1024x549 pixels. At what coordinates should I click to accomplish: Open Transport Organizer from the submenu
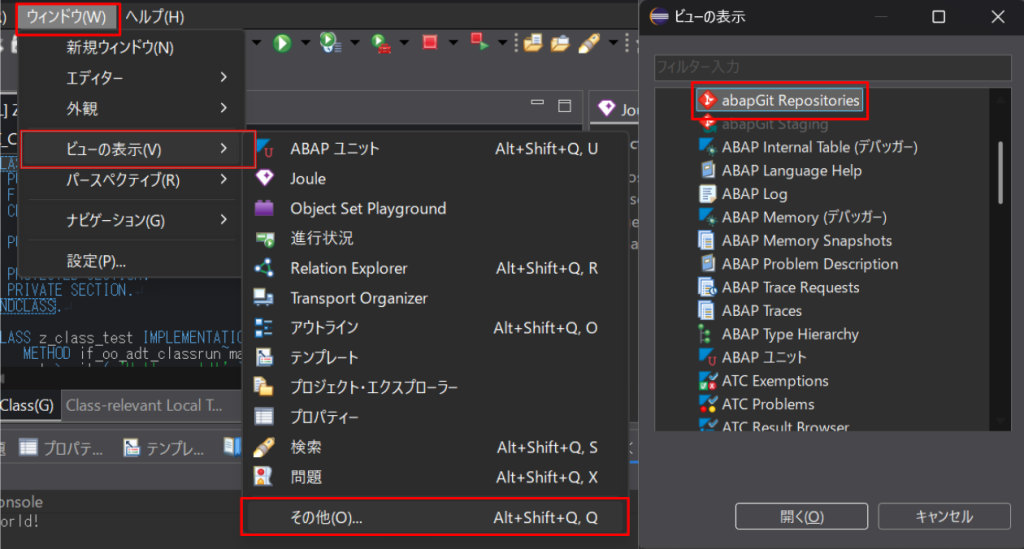click(x=358, y=298)
